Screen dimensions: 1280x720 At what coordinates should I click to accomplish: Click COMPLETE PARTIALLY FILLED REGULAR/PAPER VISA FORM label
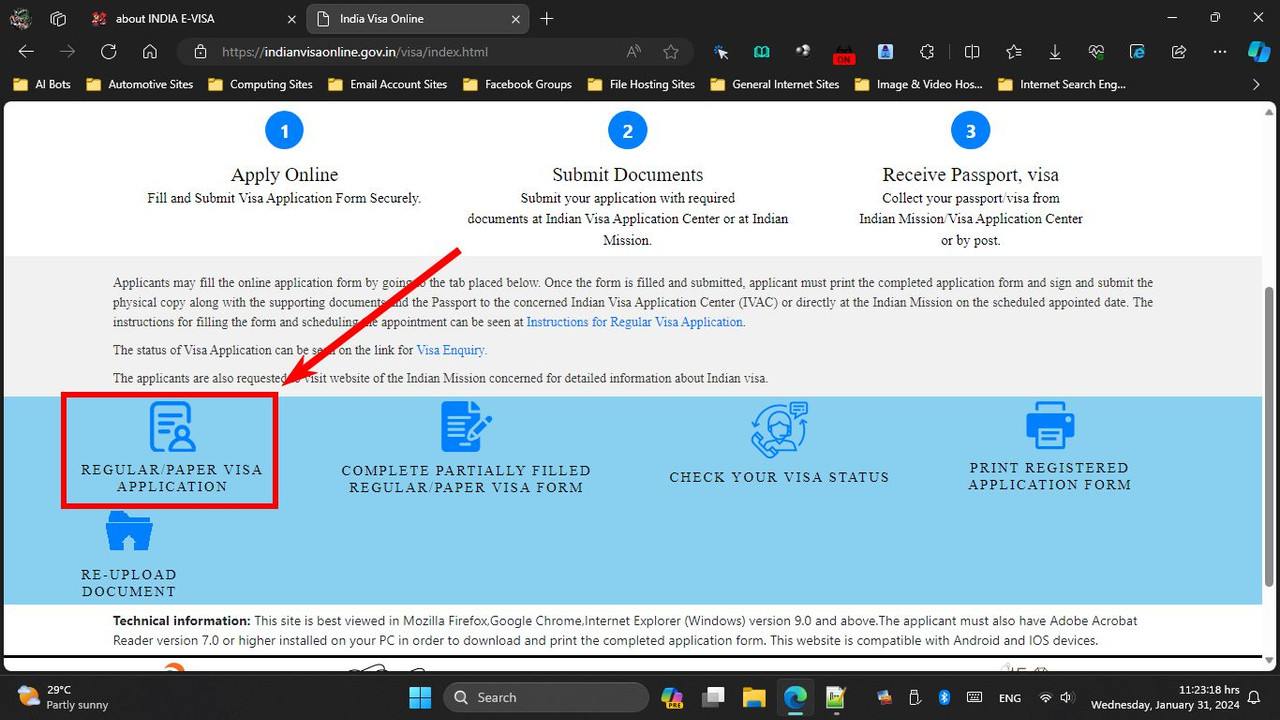click(x=466, y=479)
